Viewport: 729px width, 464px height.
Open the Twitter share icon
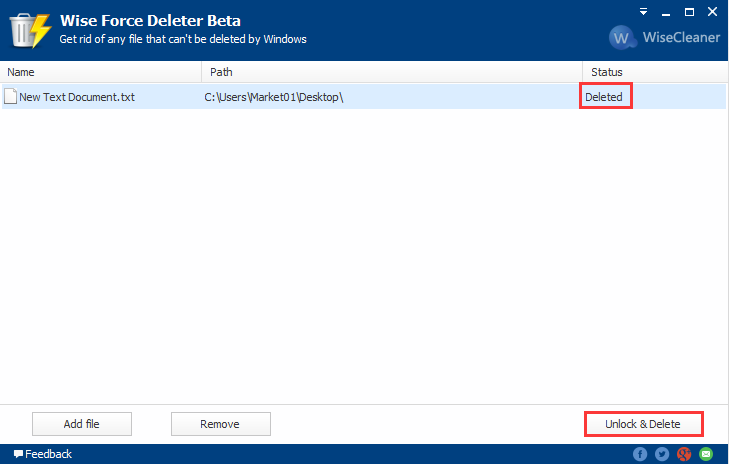click(662, 454)
